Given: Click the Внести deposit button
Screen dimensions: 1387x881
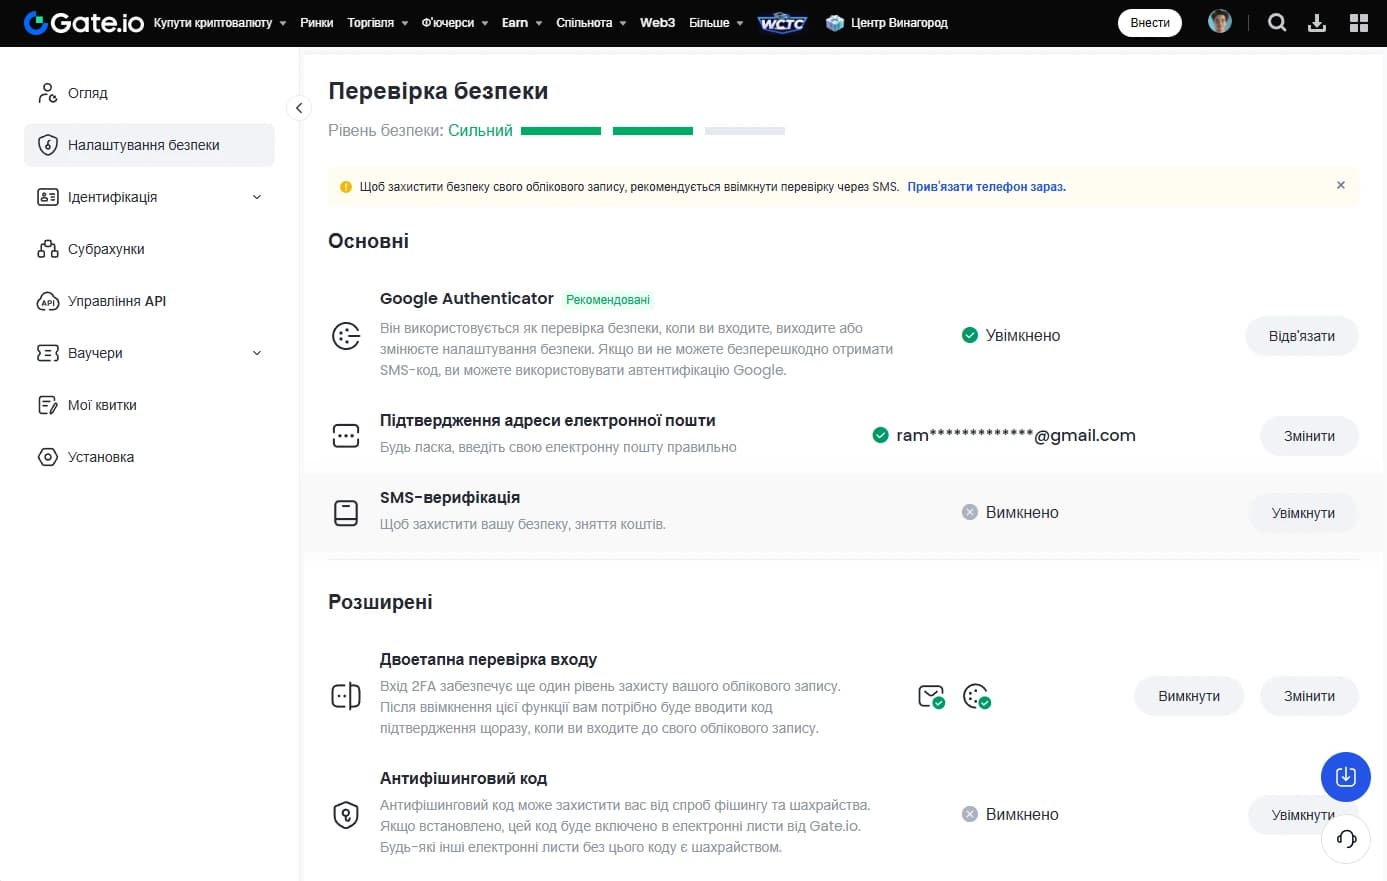Looking at the screenshot, I should [1150, 22].
